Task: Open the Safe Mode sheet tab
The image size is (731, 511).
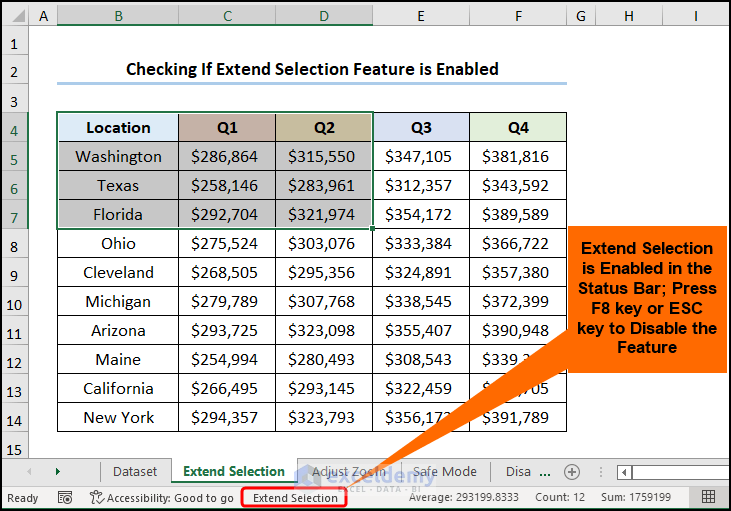Action: click(x=444, y=471)
